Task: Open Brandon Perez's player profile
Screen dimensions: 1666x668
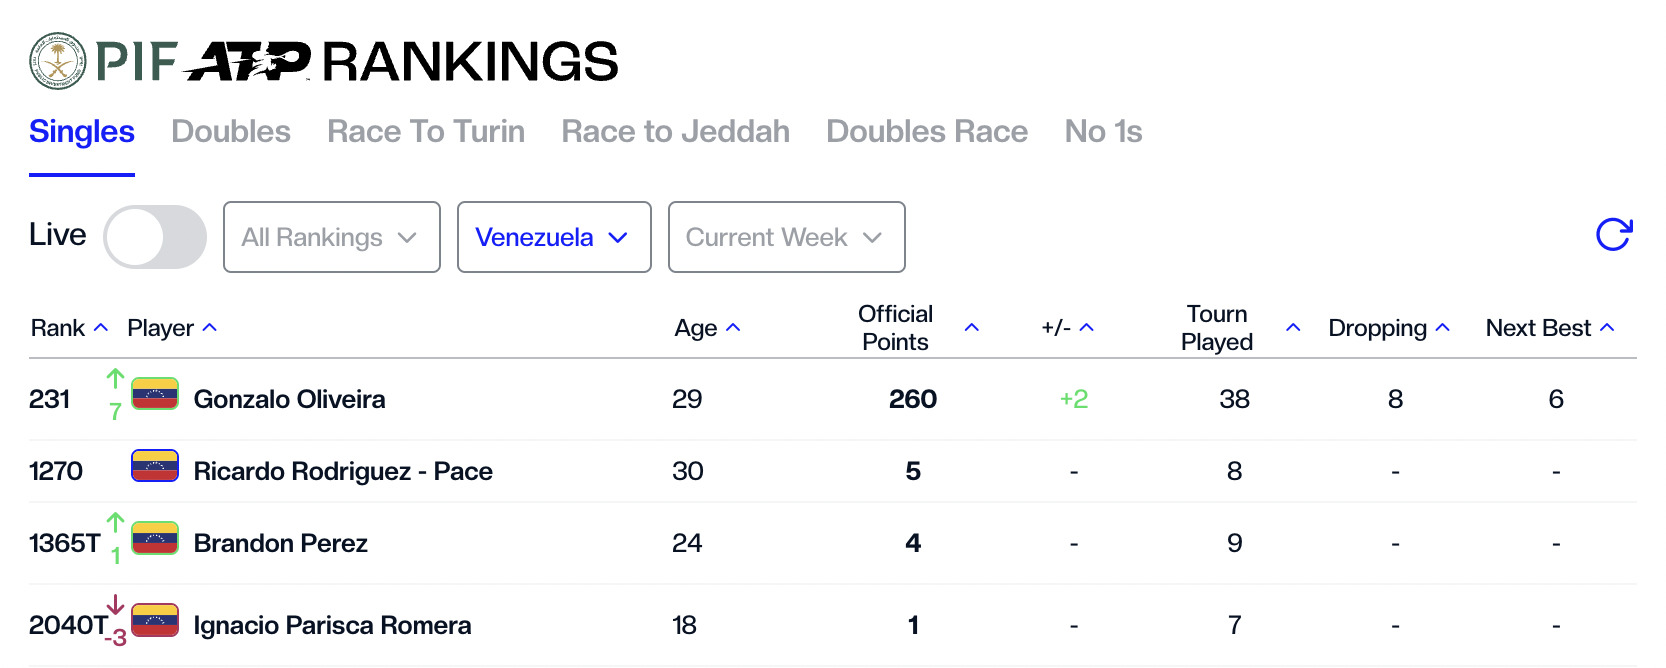Action: (281, 543)
